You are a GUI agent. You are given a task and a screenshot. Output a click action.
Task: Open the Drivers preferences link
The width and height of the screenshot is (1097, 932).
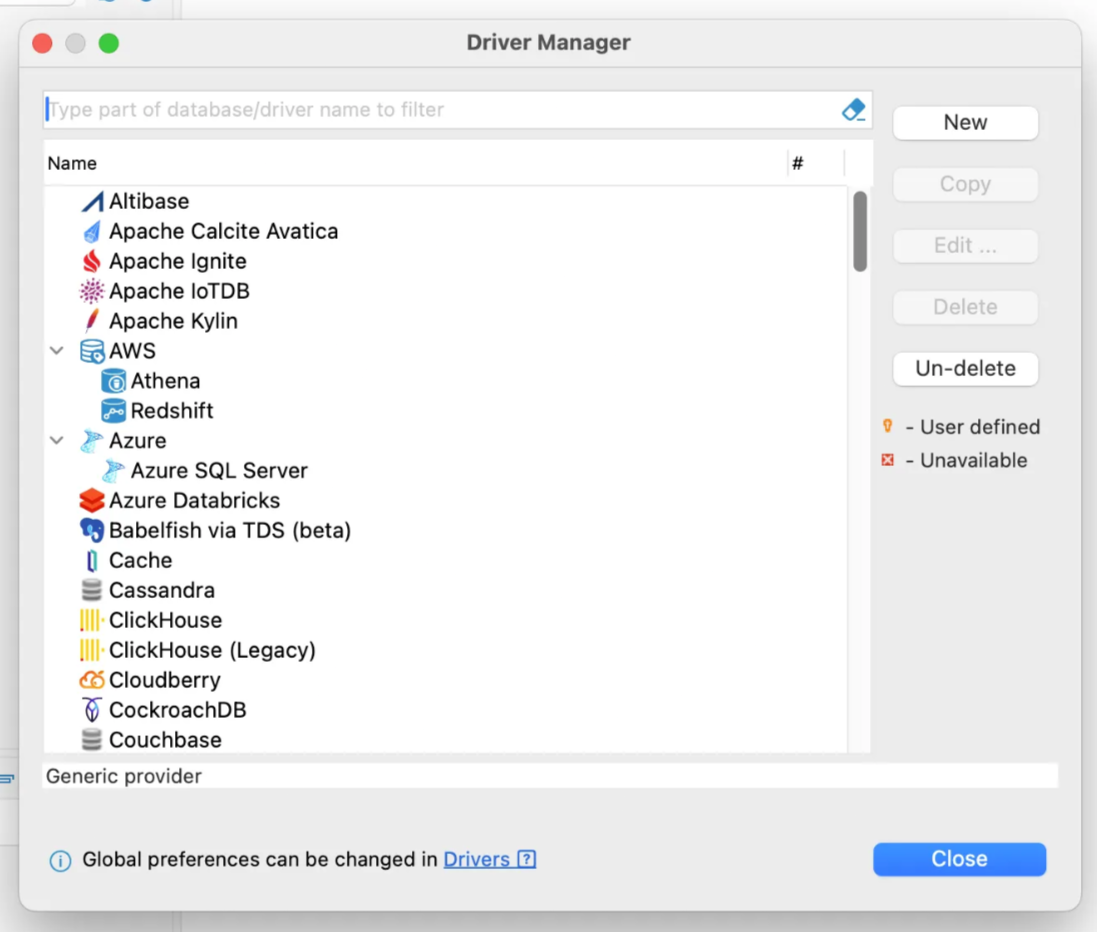477,860
